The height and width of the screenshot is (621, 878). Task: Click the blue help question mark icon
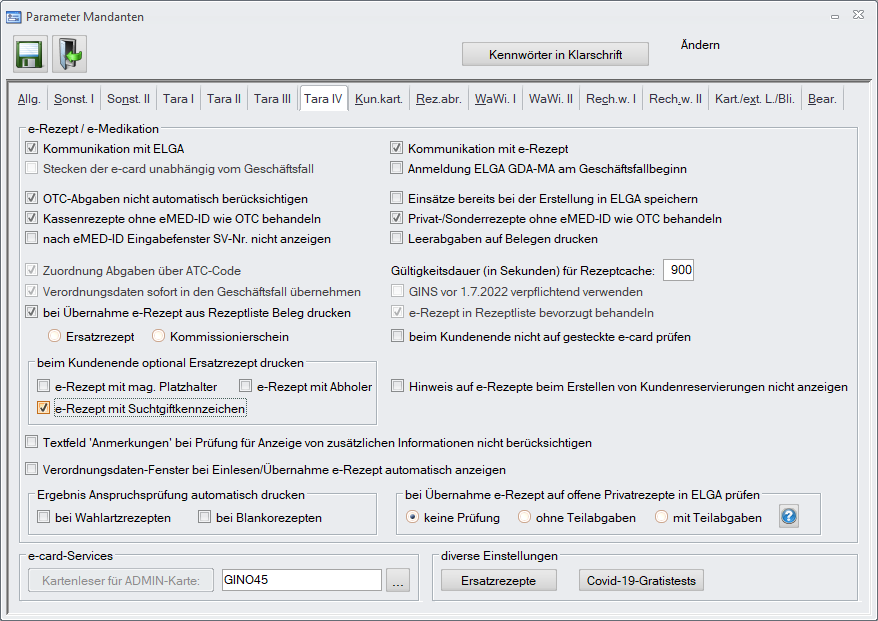pos(789,517)
